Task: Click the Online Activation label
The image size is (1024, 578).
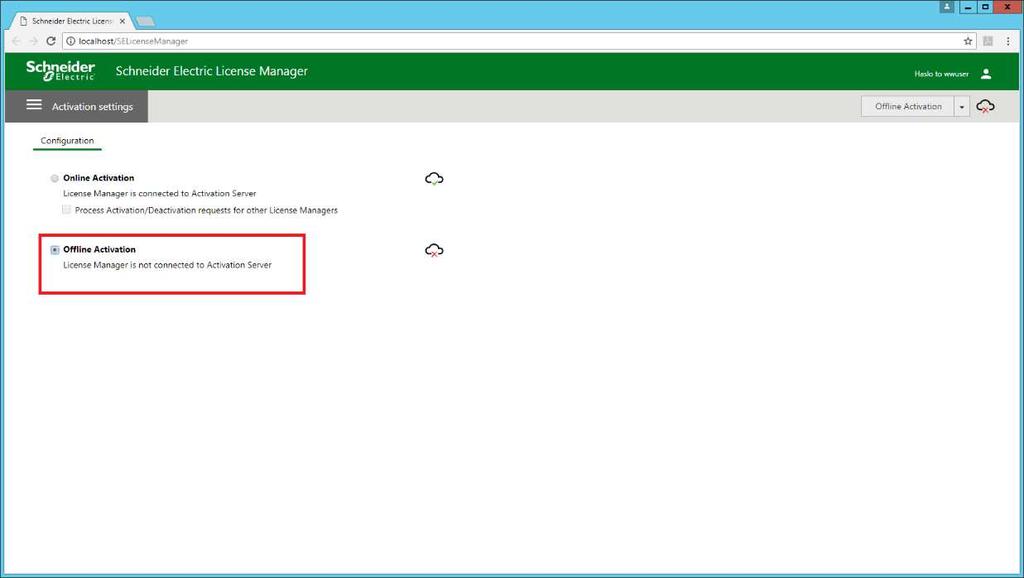Action: 99,178
